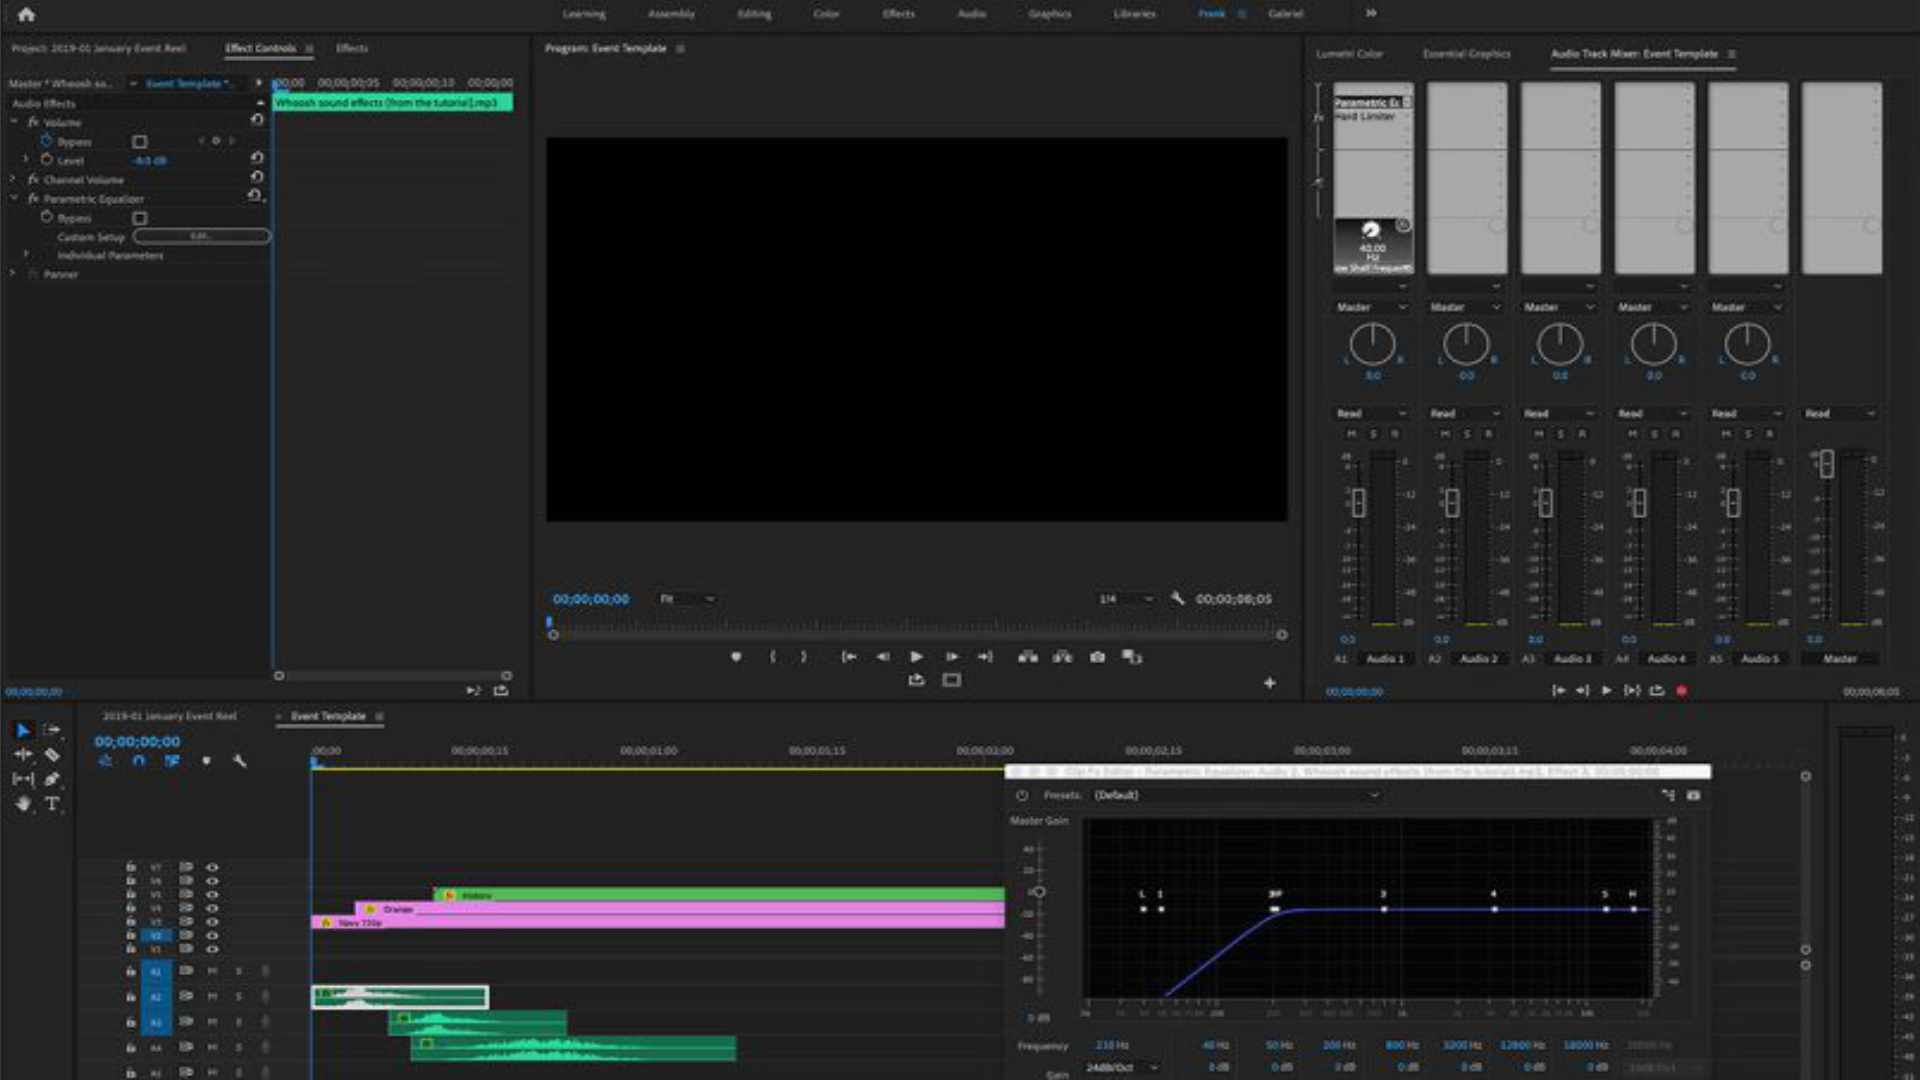
Task: Click the Custom Setup Edit button
Action: pyautogui.click(x=201, y=236)
